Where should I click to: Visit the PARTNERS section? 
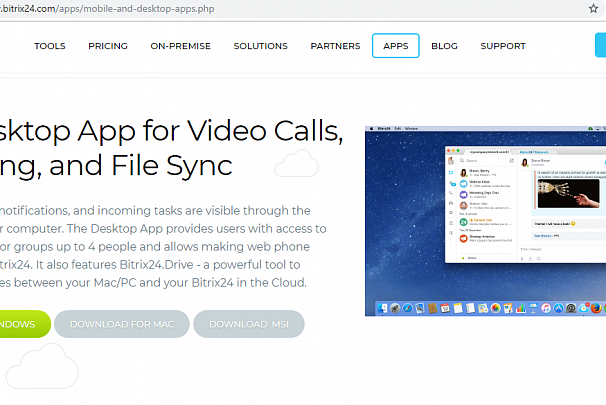coord(335,46)
